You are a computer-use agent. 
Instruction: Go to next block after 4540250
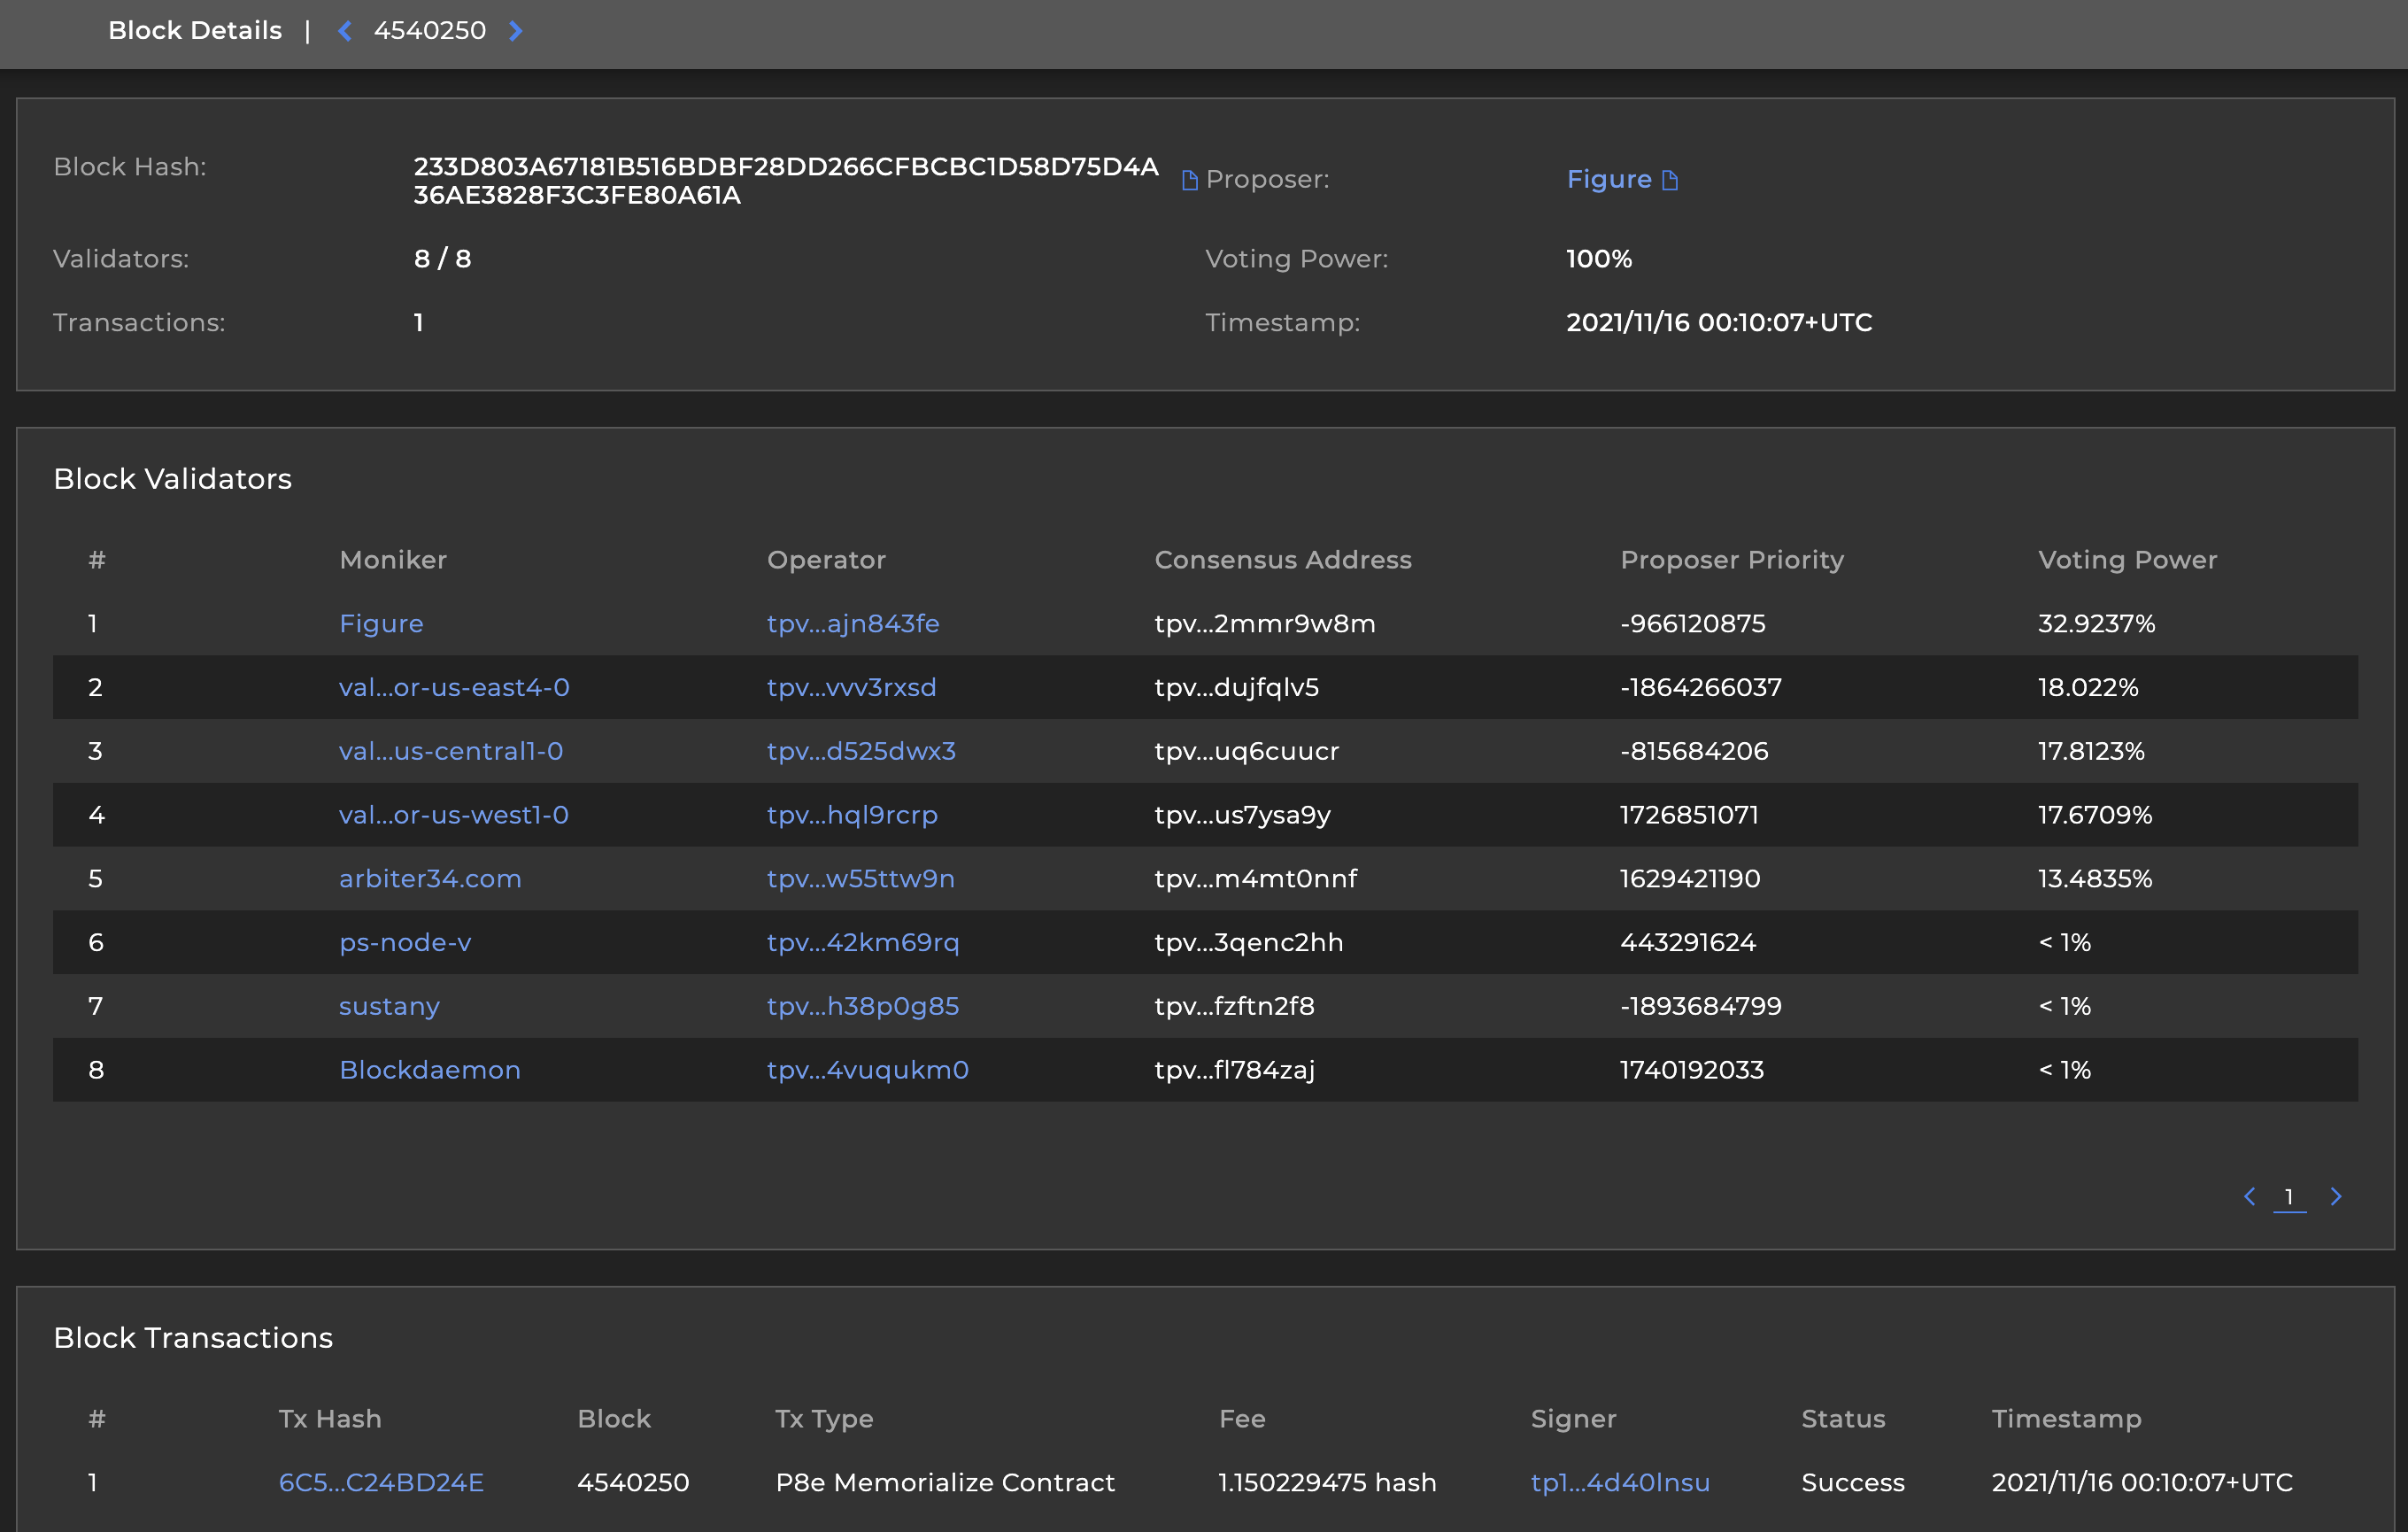[x=516, y=31]
